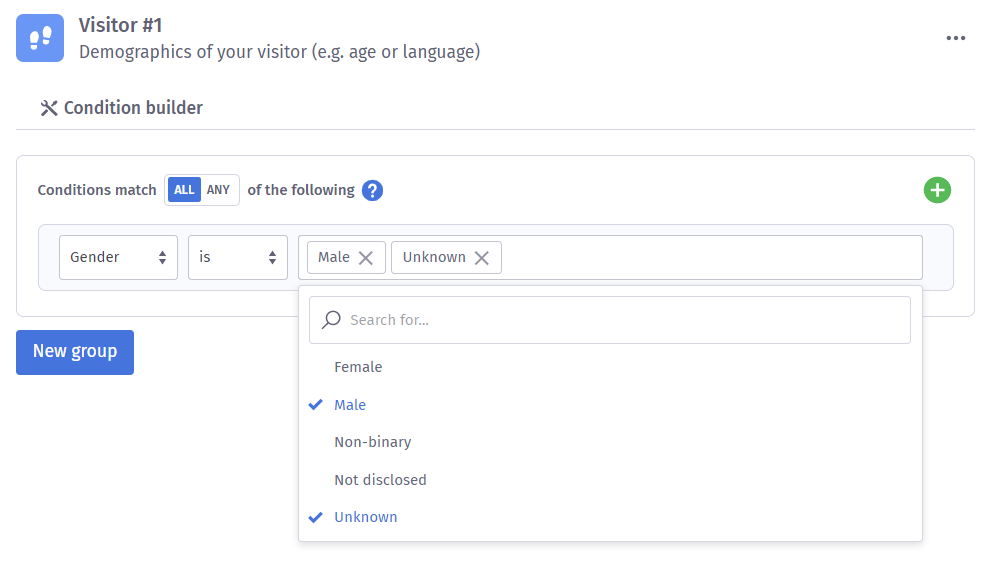Uncheck the Unknown option in list

coord(365,517)
